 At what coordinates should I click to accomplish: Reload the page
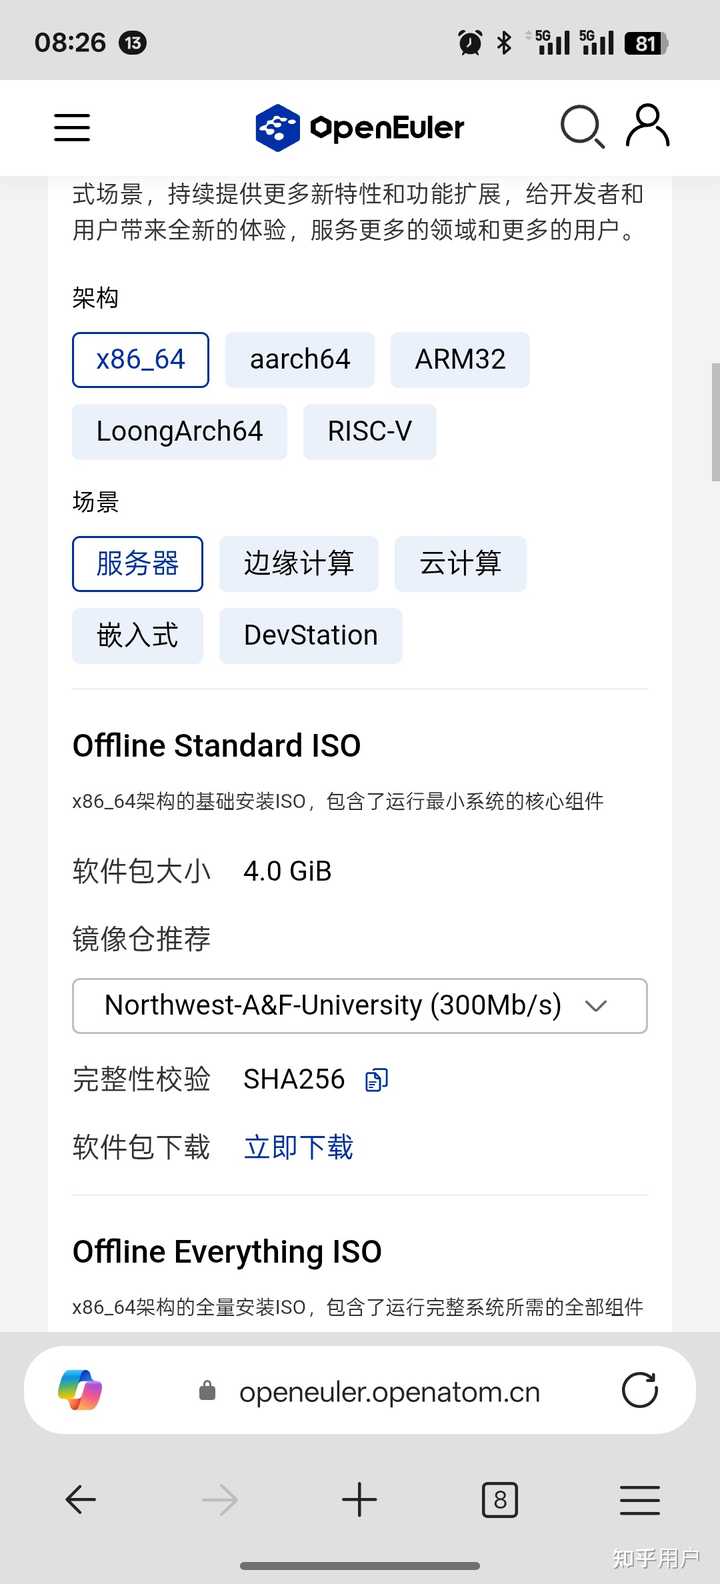640,1390
